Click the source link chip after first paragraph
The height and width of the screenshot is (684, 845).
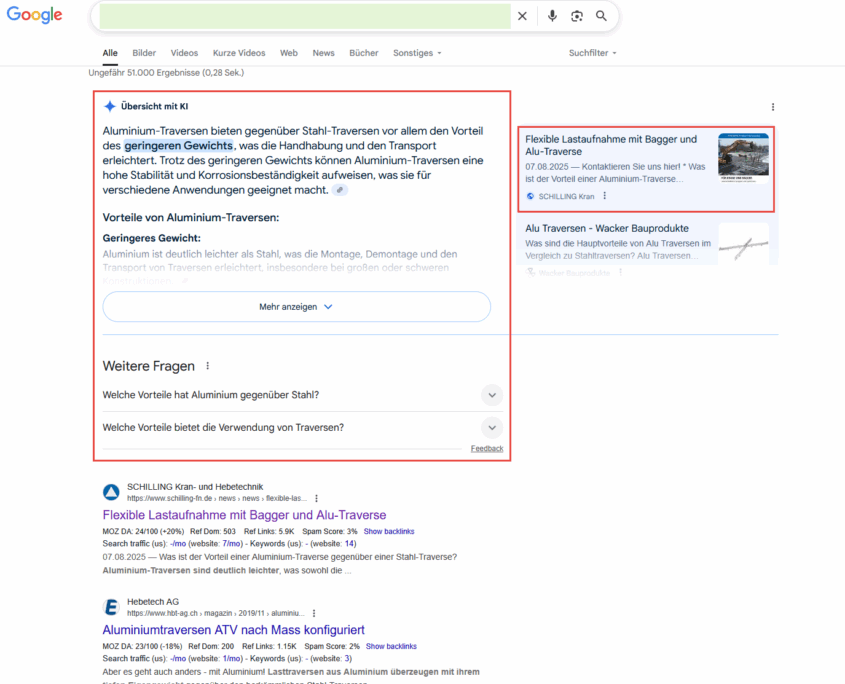[340, 190]
